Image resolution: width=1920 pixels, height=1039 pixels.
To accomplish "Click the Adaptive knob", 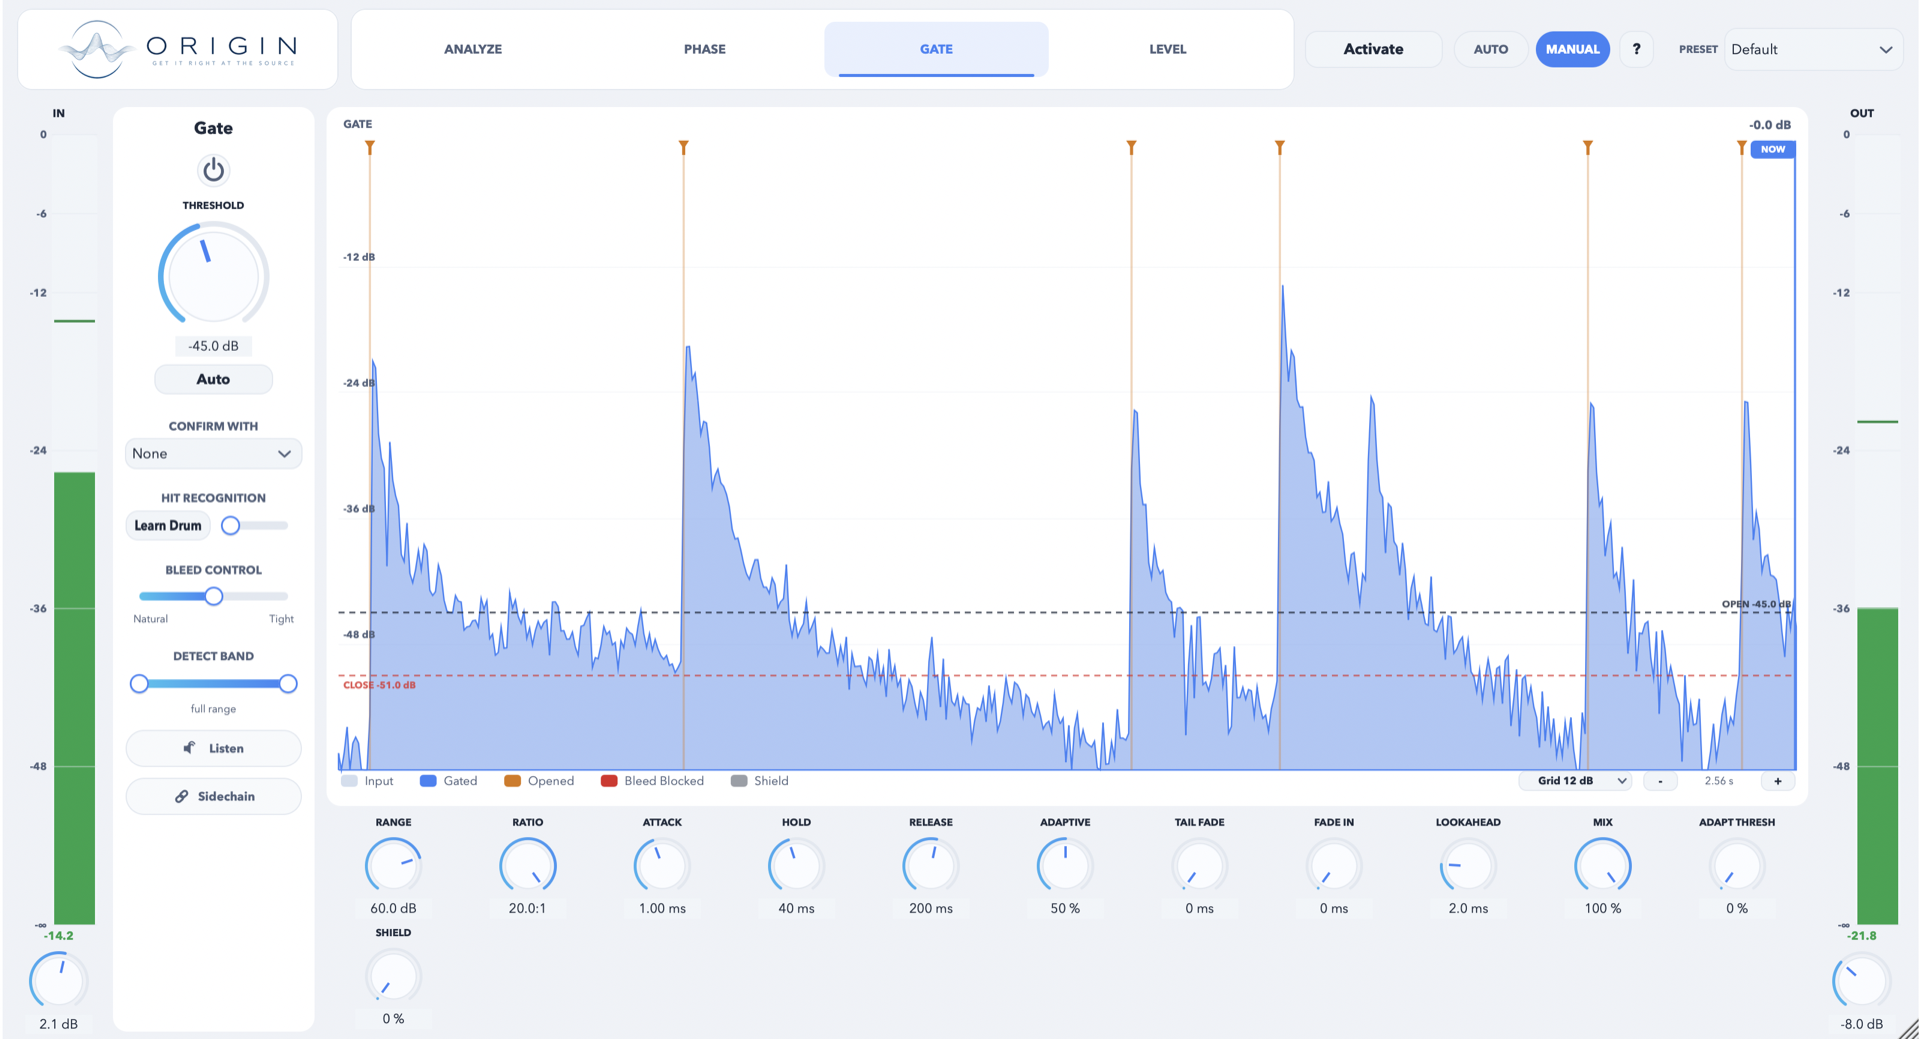I will pyautogui.click(x=1065, y=865).
